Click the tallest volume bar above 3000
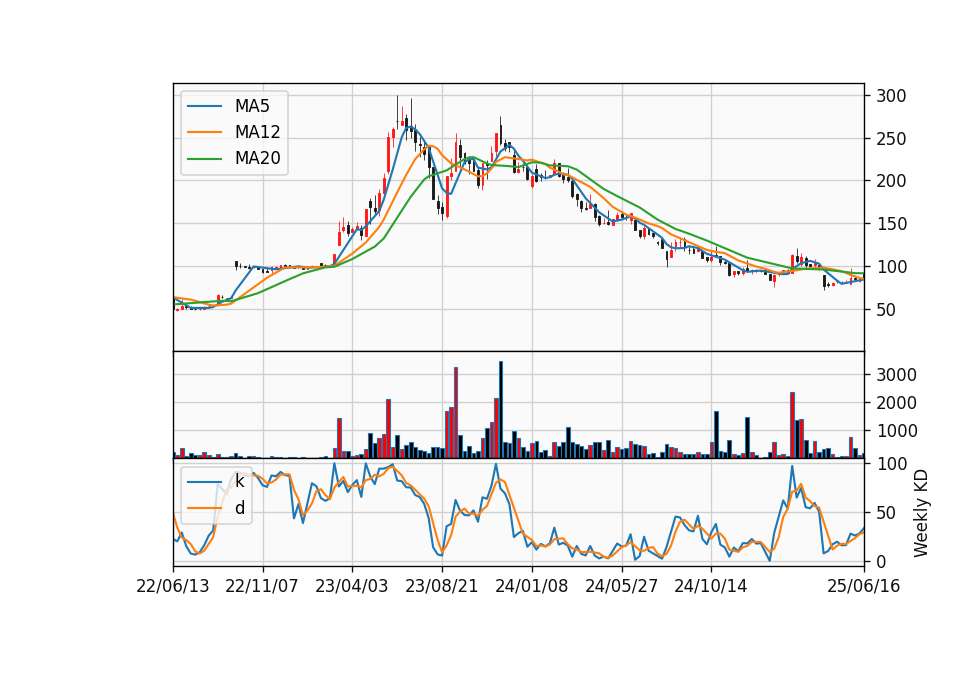This screenshot has height=690, width=960. 501,410
